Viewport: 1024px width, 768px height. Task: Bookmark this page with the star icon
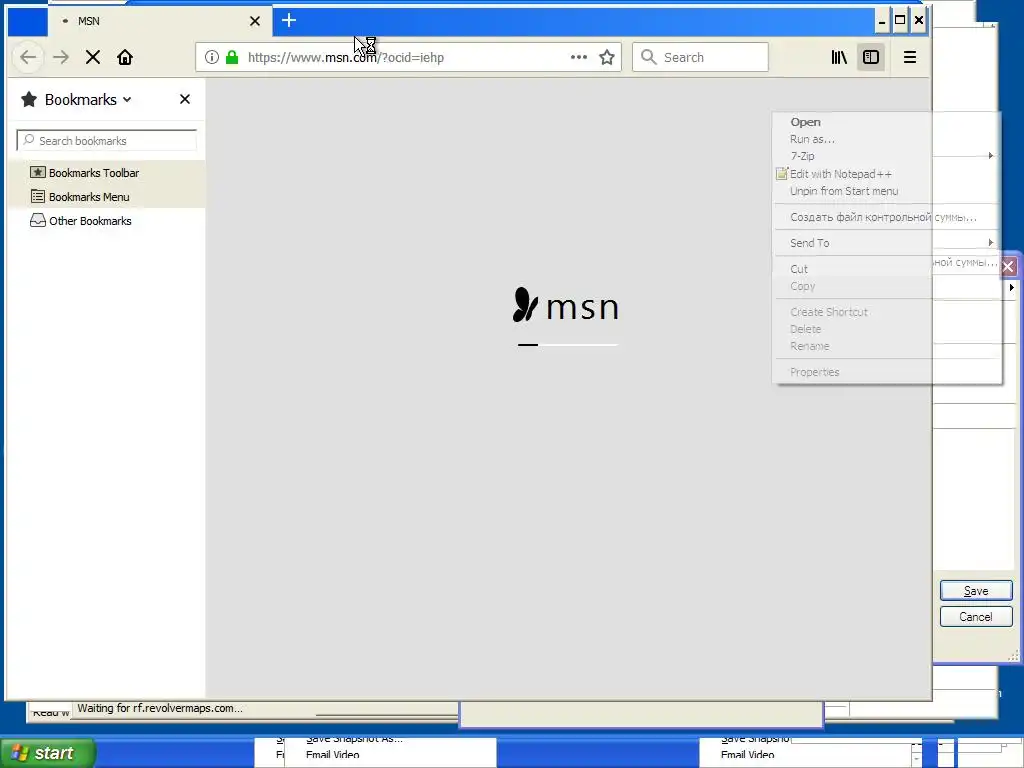tap(607, 57)
